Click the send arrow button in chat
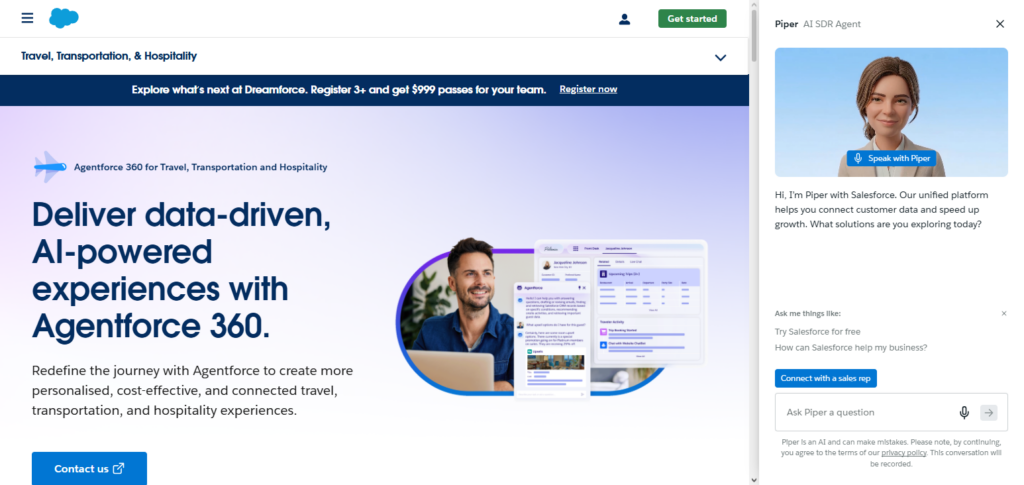The image size is (1024, 485). pos(989,413)
